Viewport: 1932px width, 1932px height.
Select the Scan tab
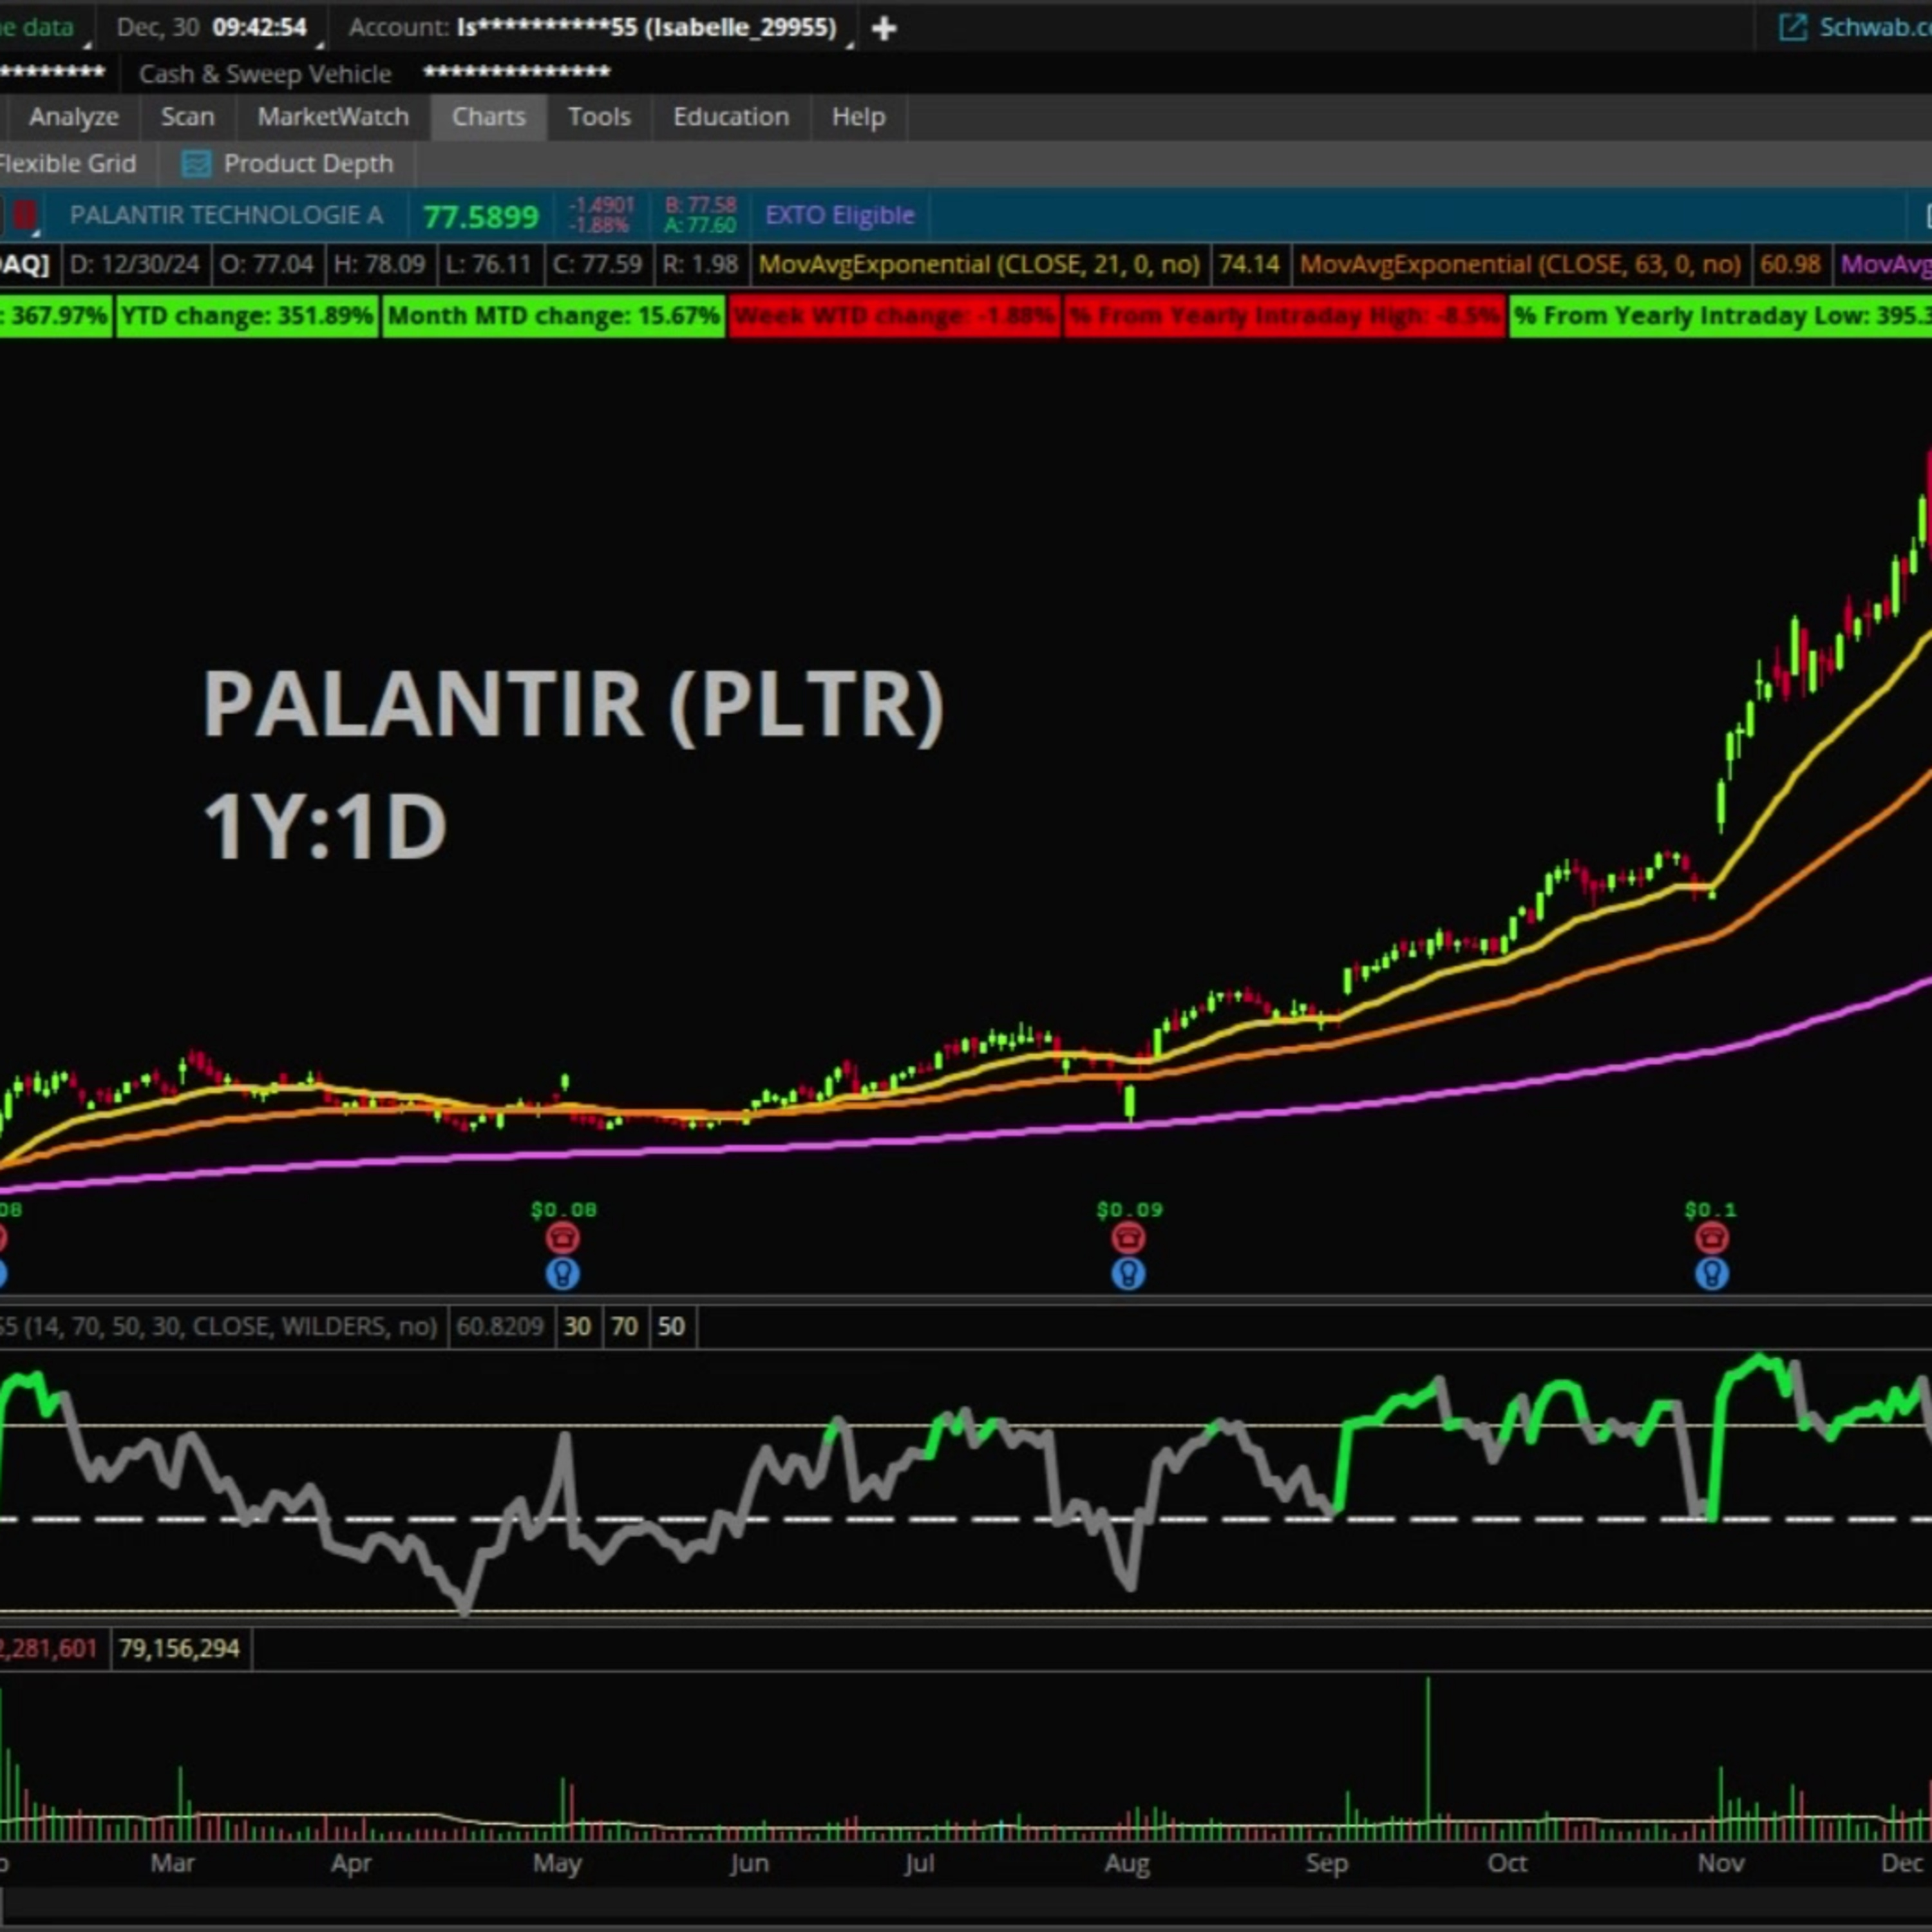coord(187,117)
